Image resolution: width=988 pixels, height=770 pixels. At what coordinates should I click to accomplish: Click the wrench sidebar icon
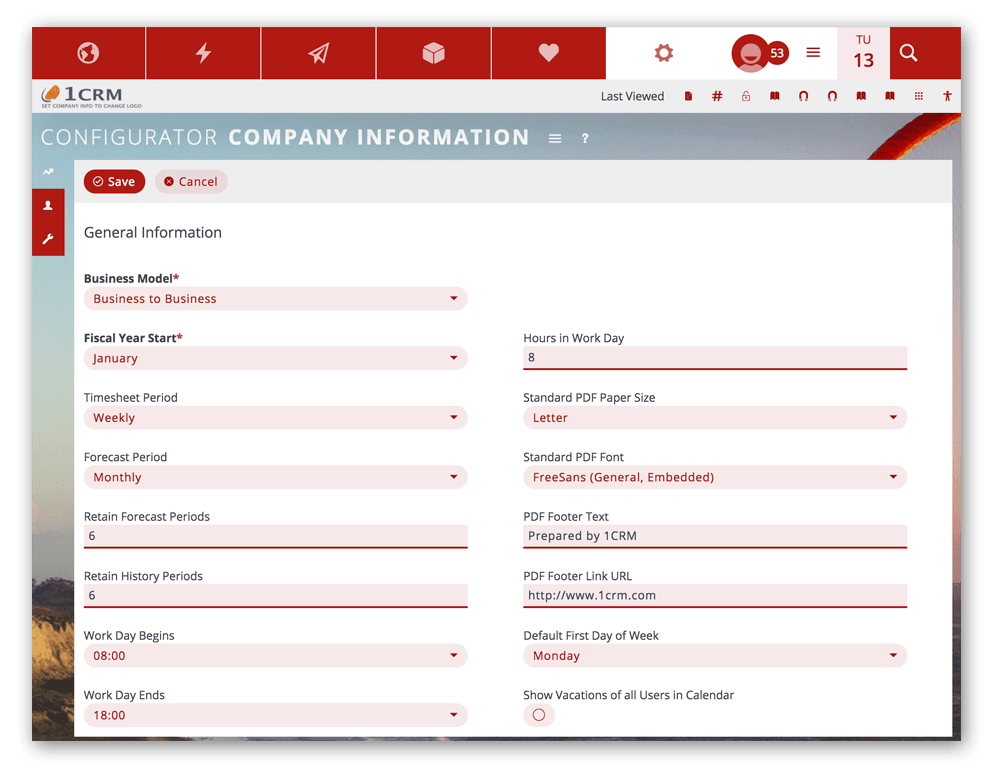48,239
